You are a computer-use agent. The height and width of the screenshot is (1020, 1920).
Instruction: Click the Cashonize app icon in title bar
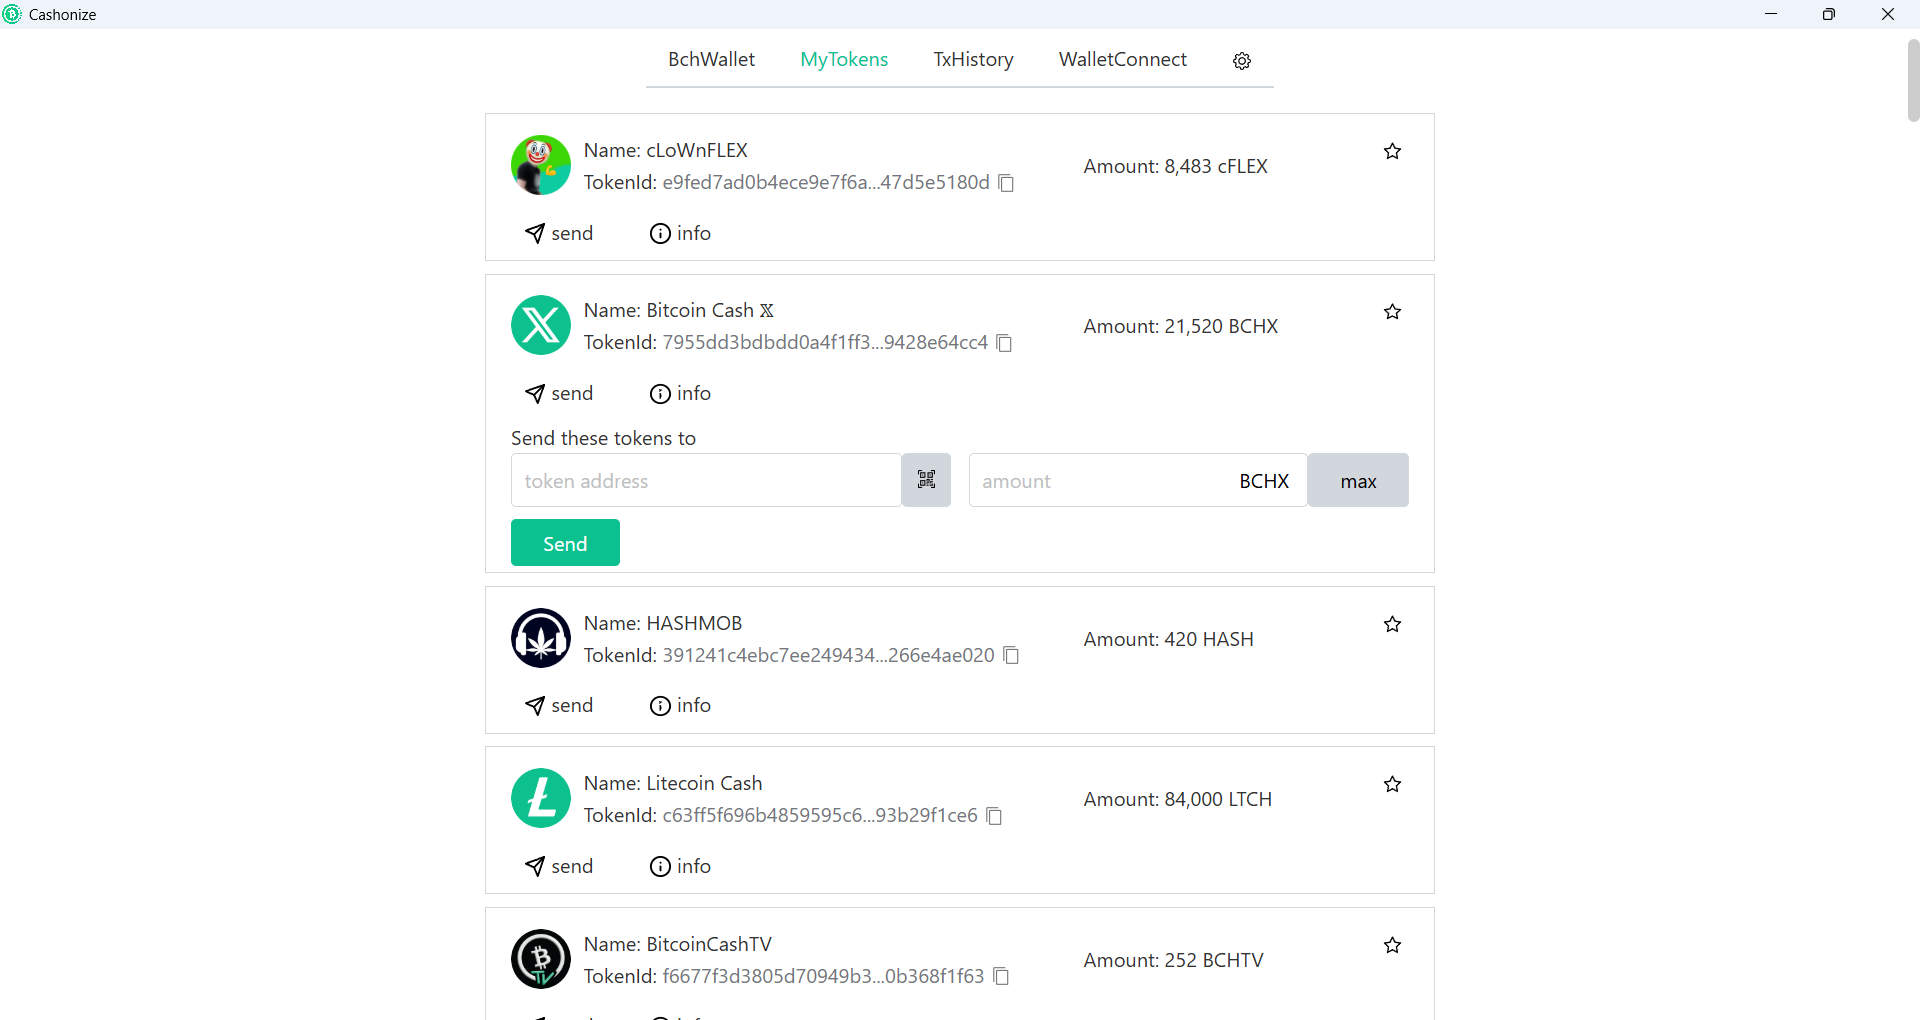(x=12, y=14)
